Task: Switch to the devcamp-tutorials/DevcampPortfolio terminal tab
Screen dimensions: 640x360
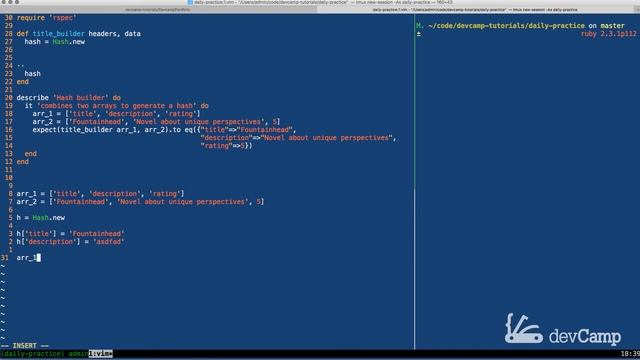Action: [x=158, y=9]
